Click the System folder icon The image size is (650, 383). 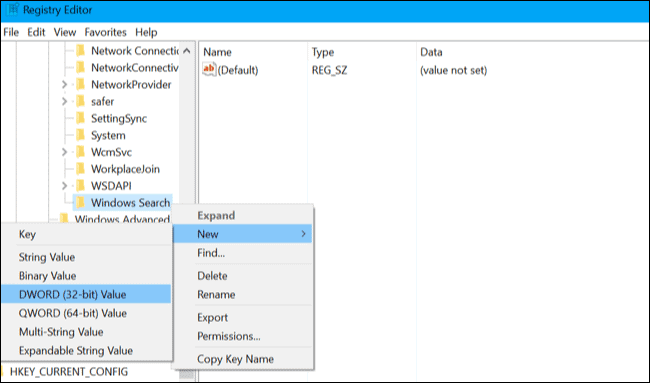(x=80, y=135)
